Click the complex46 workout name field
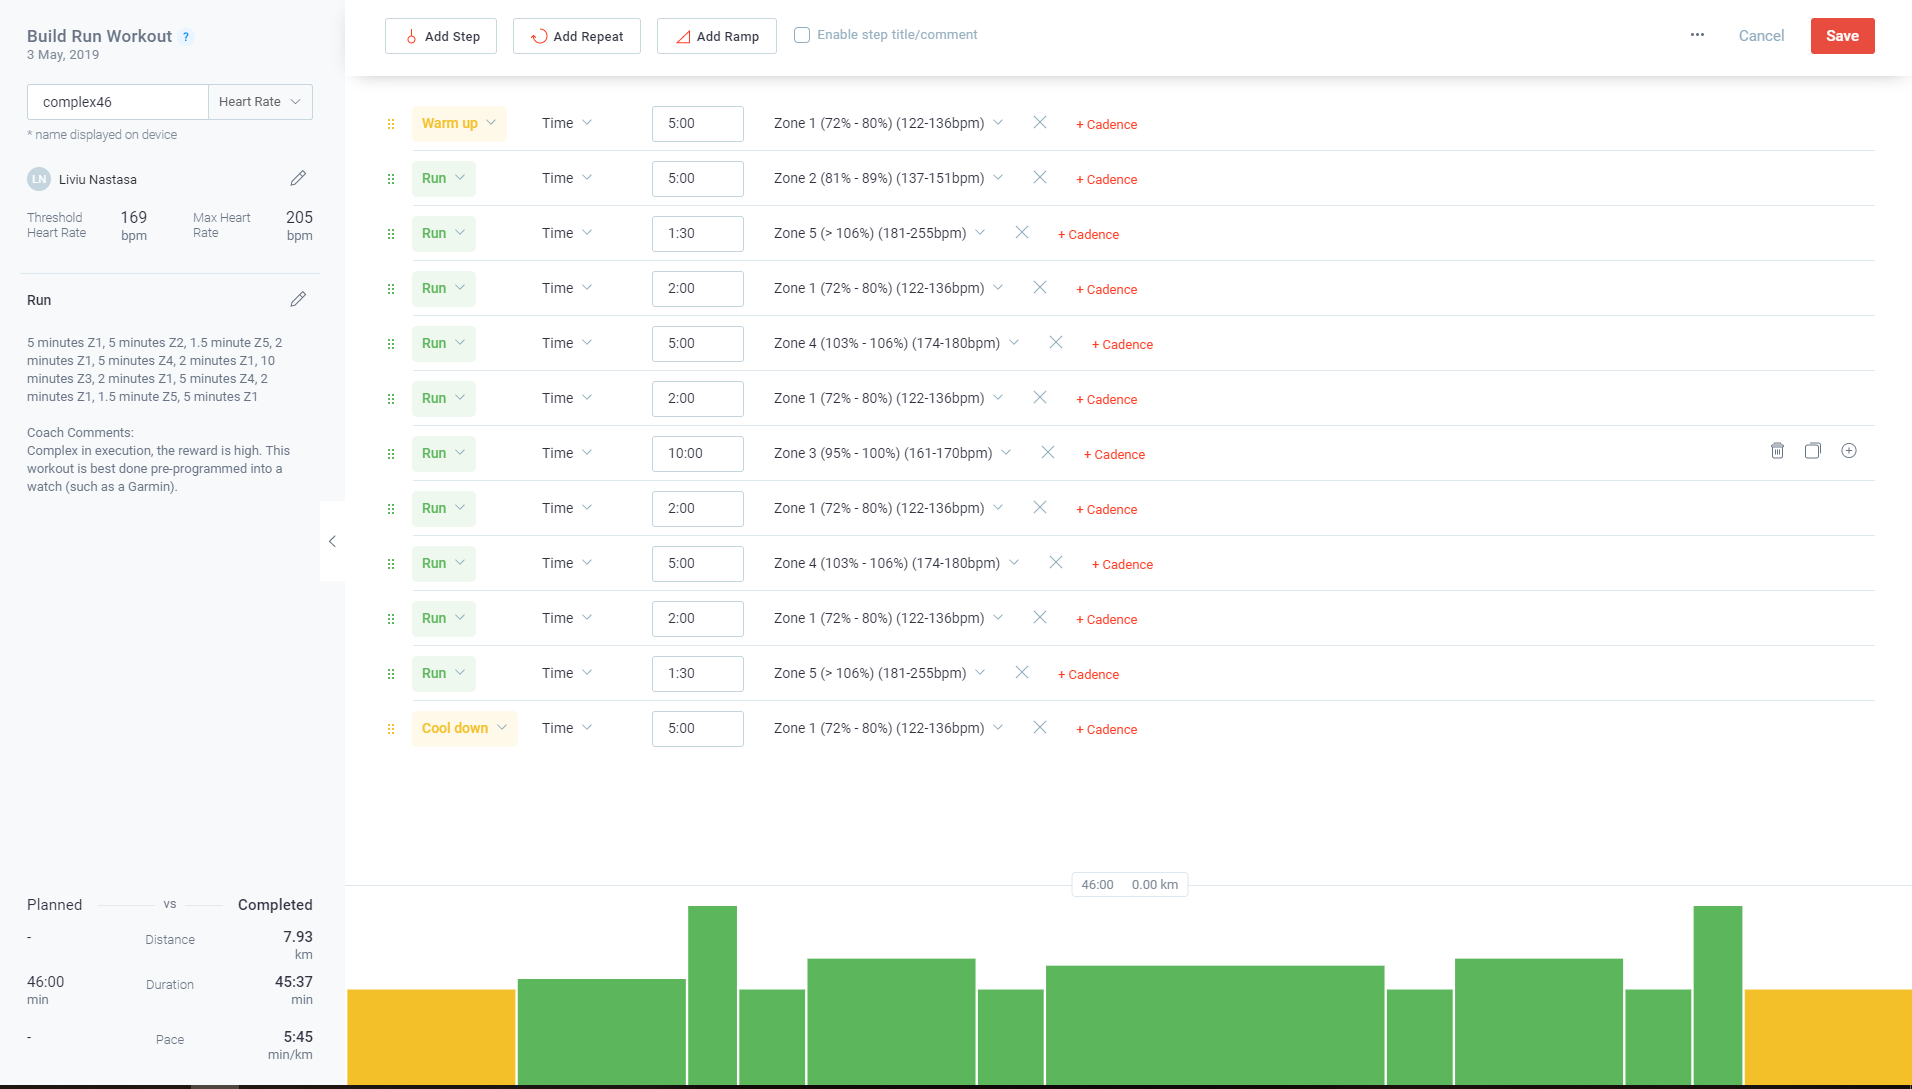 (118, 102)
